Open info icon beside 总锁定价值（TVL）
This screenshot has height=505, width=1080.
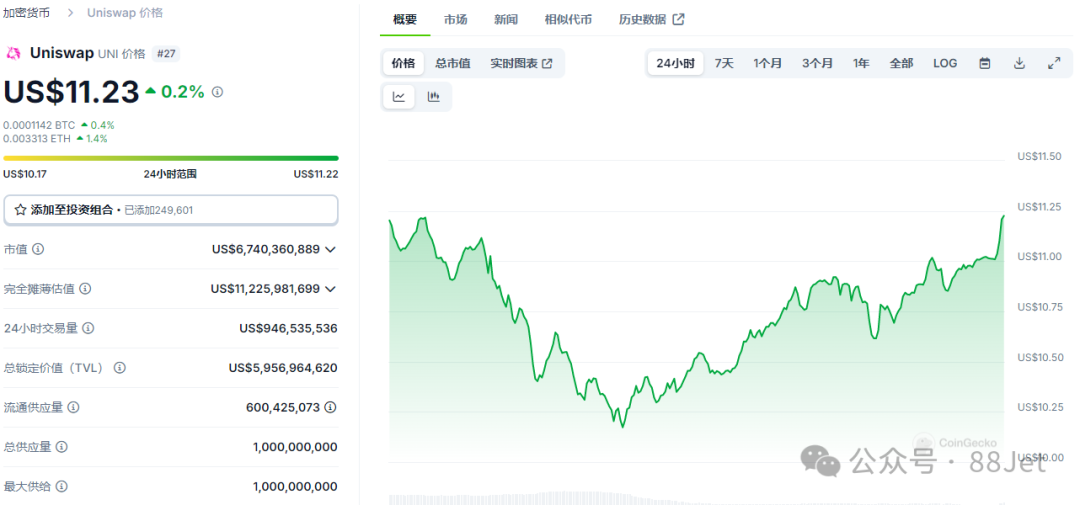(x=120, y=368)
